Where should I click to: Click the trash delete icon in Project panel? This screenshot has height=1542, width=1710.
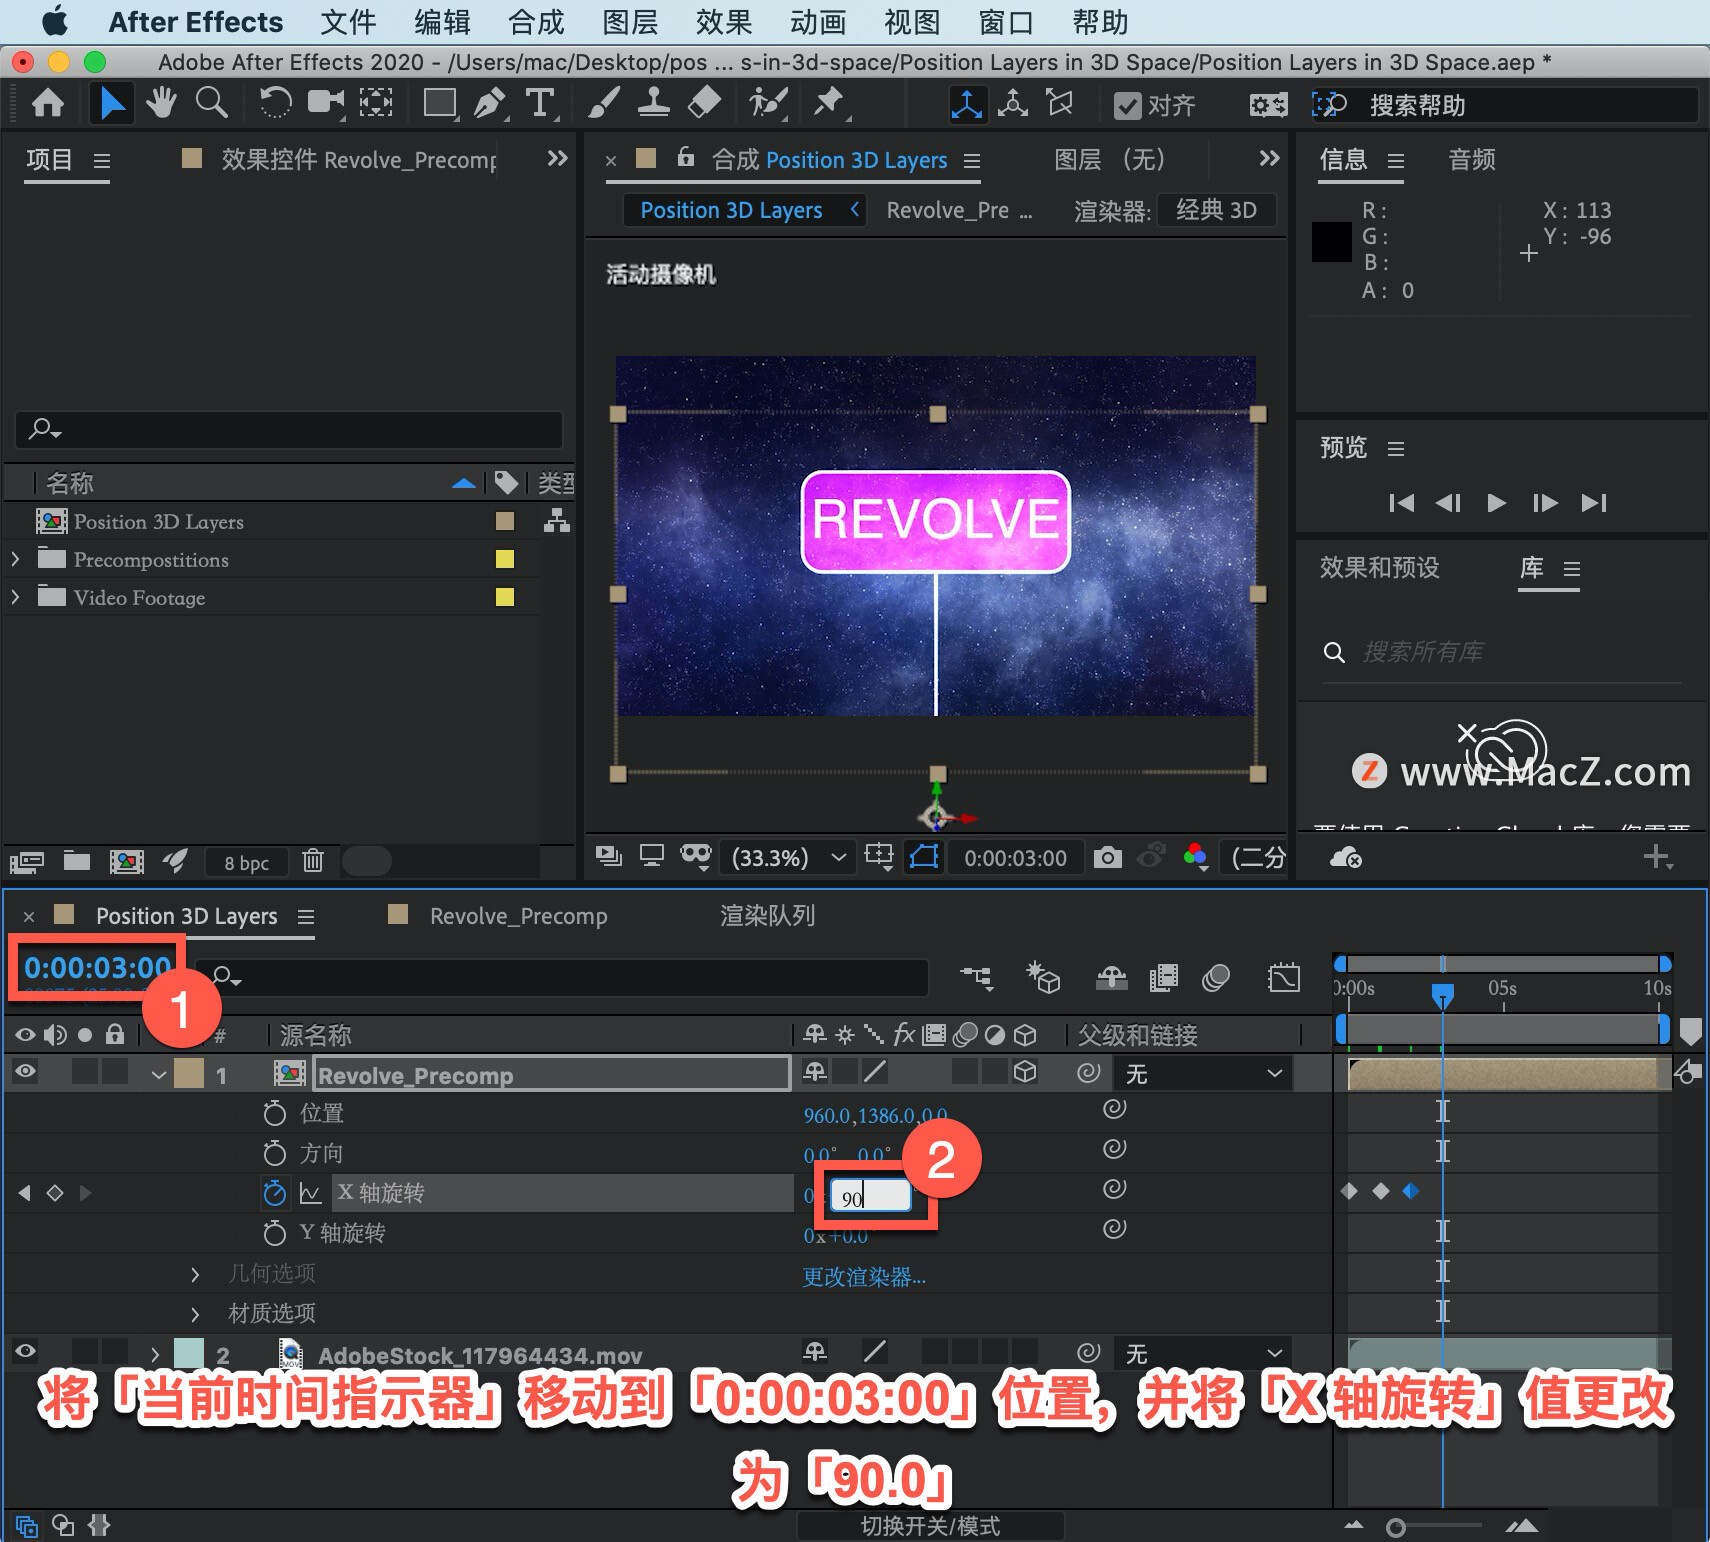[x=313, y=860]
